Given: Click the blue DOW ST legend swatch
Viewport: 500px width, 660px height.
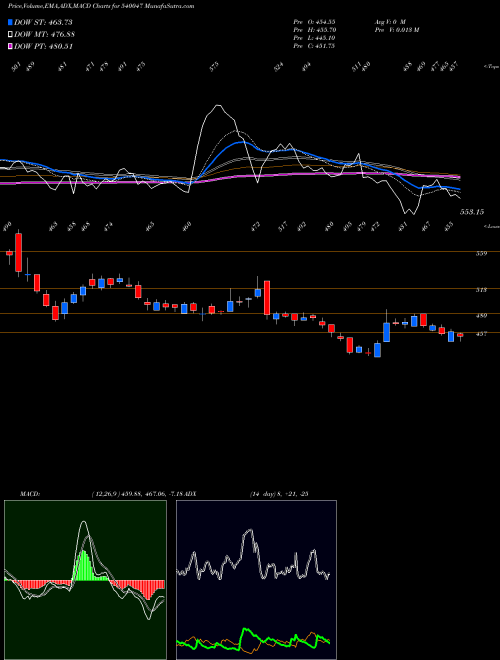Looking at the screenshot, I should point(10,22).
